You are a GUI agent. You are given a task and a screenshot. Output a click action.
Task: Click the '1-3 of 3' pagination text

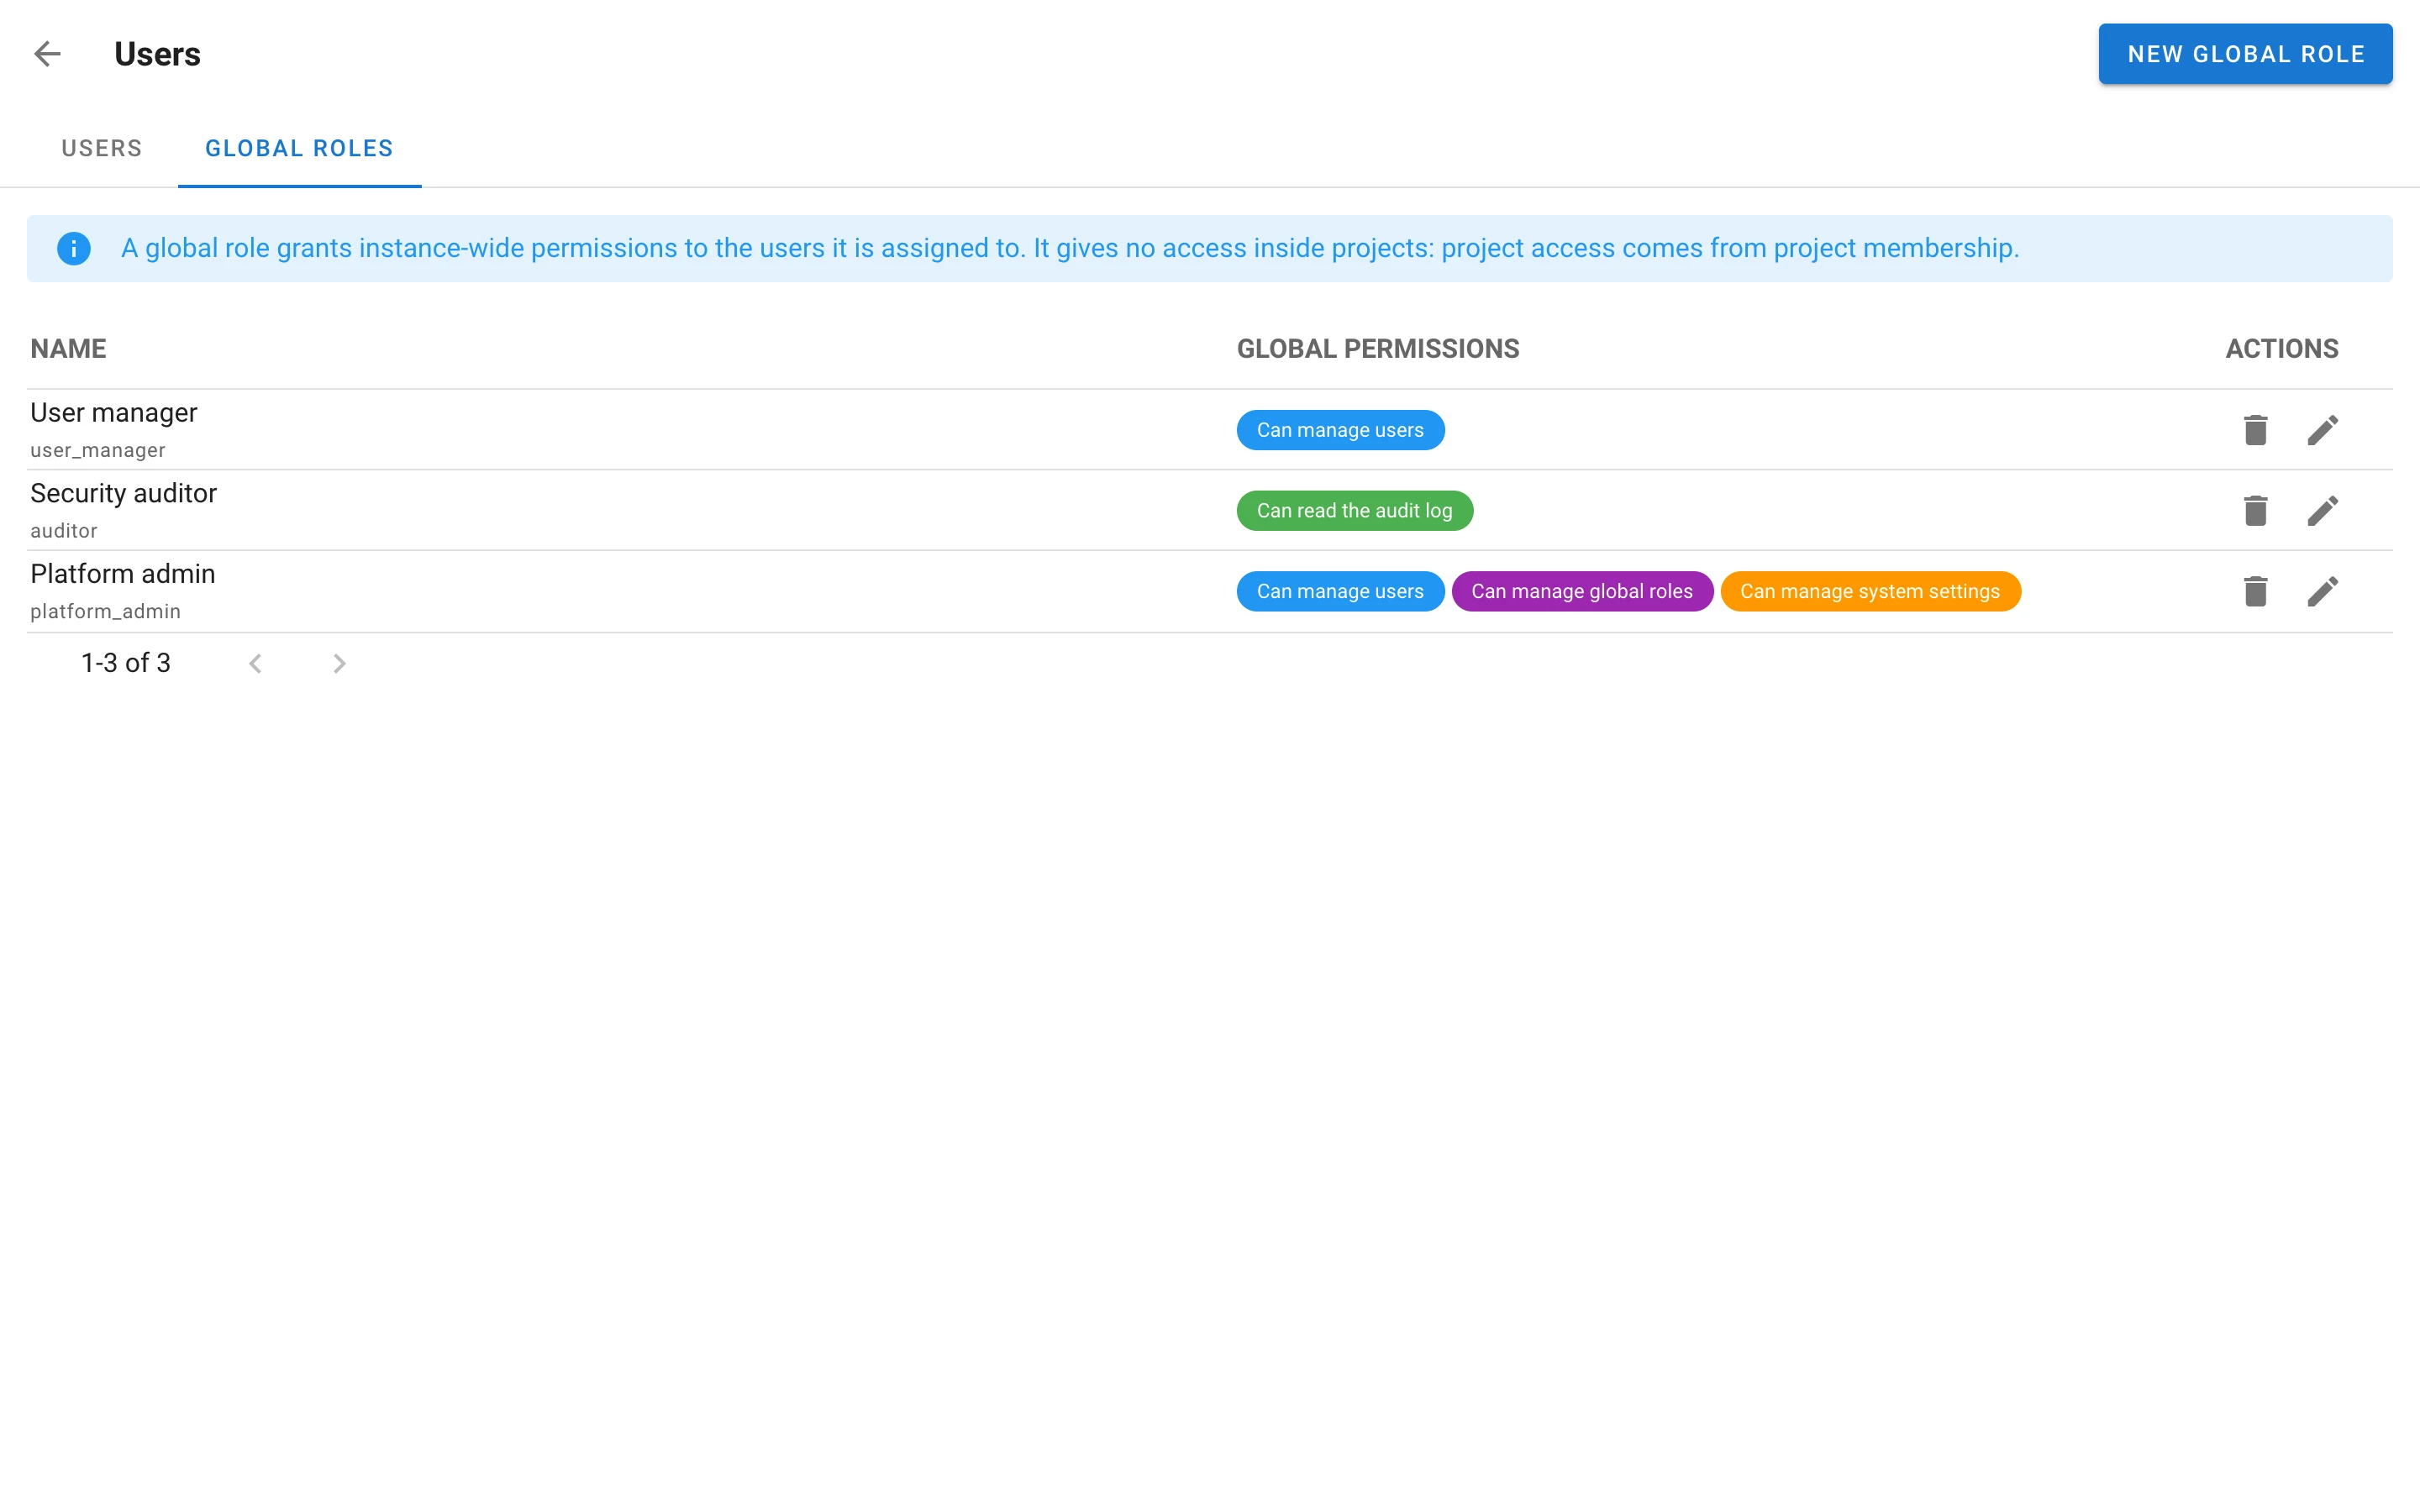pyautogui.click(x=126, y=663)
